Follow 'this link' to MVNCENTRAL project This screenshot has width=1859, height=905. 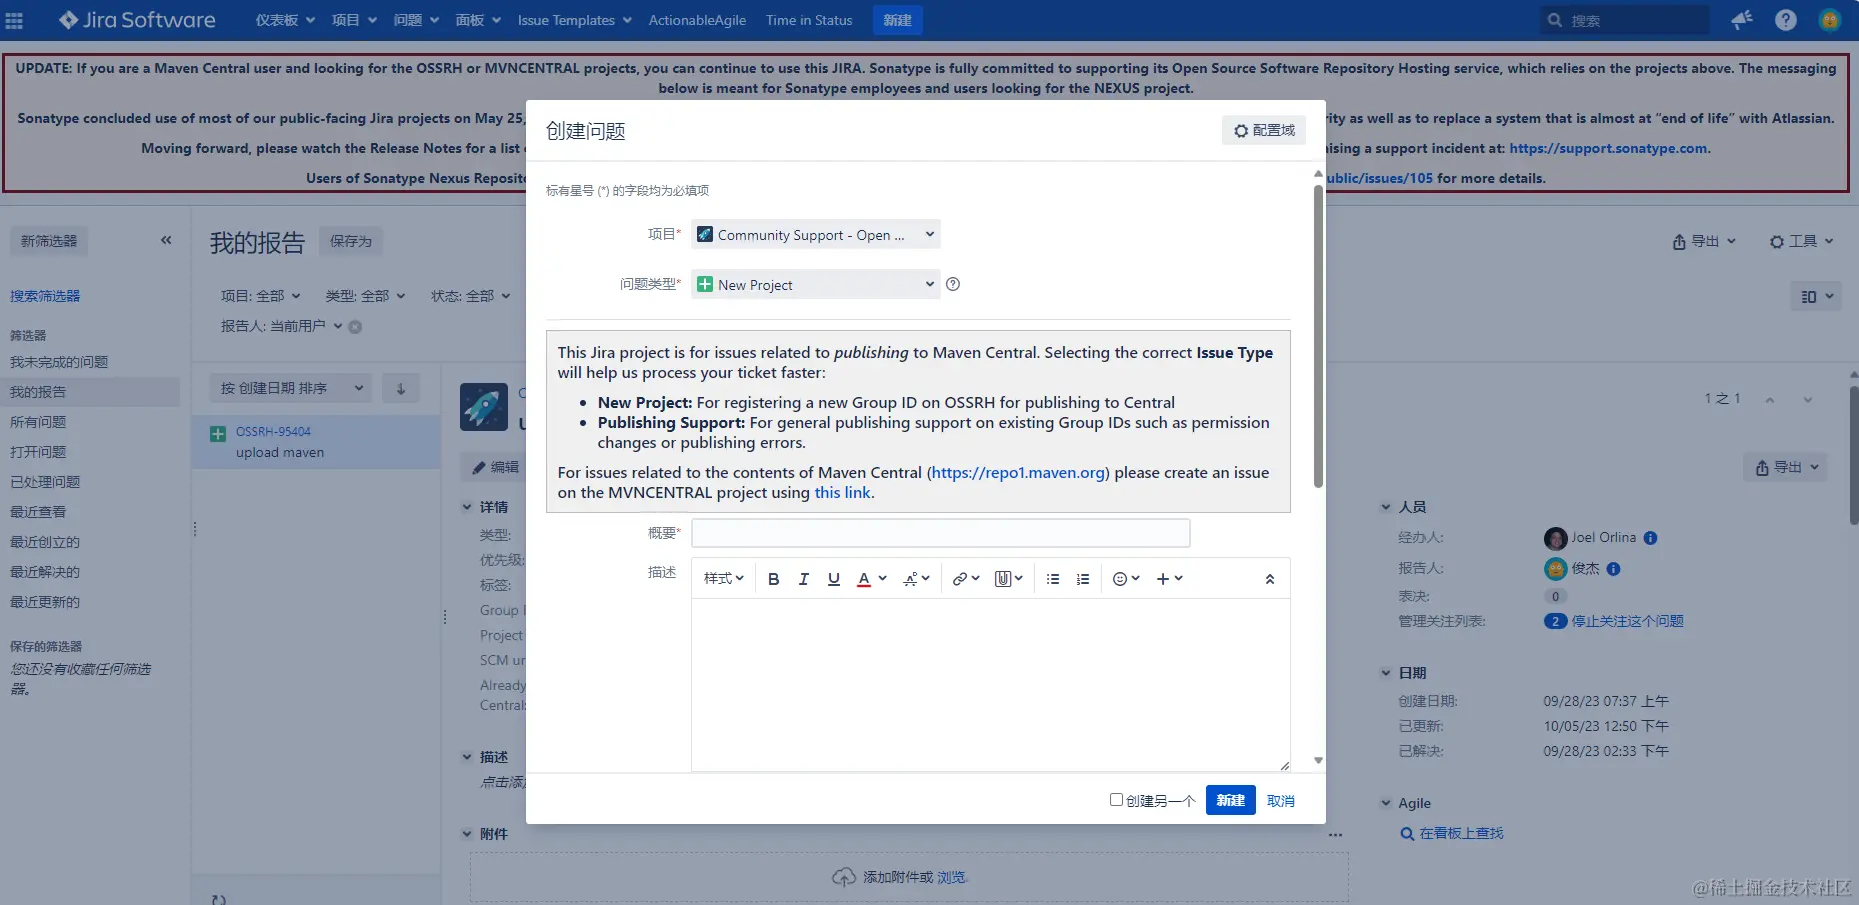pyautogui.click(x=842, y=493)
